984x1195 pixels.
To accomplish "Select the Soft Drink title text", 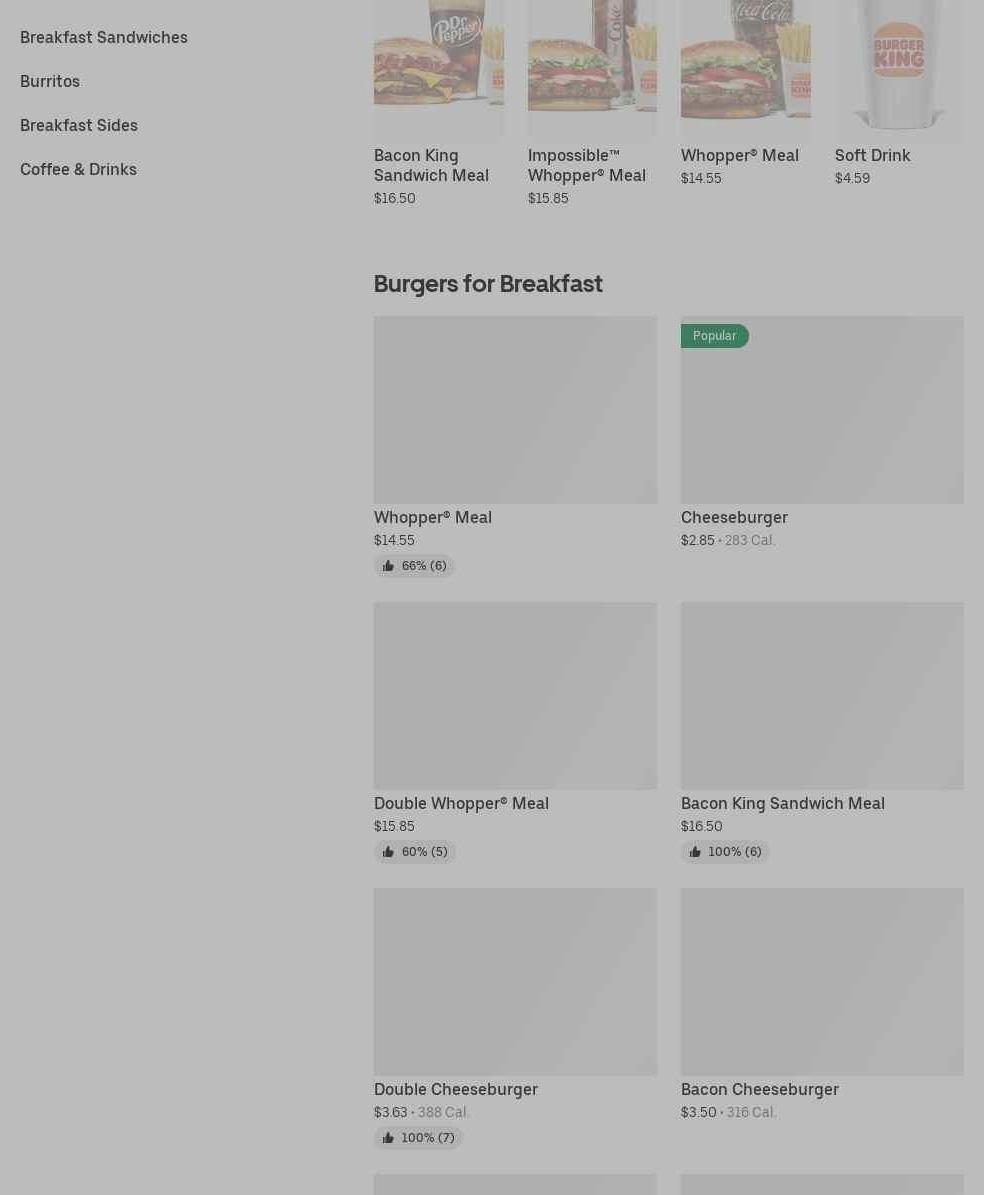I will click(x=872, y=155).
